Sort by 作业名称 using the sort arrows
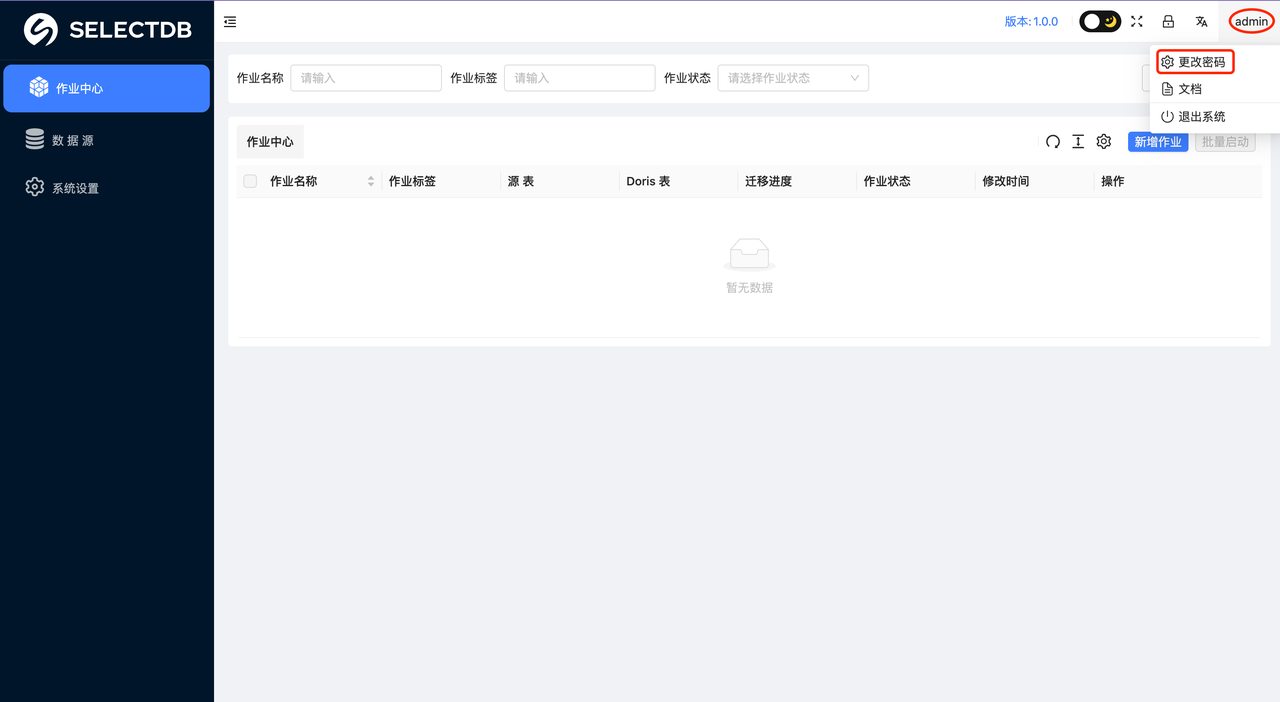This screenshot has width=1280, height=702. 371,181
